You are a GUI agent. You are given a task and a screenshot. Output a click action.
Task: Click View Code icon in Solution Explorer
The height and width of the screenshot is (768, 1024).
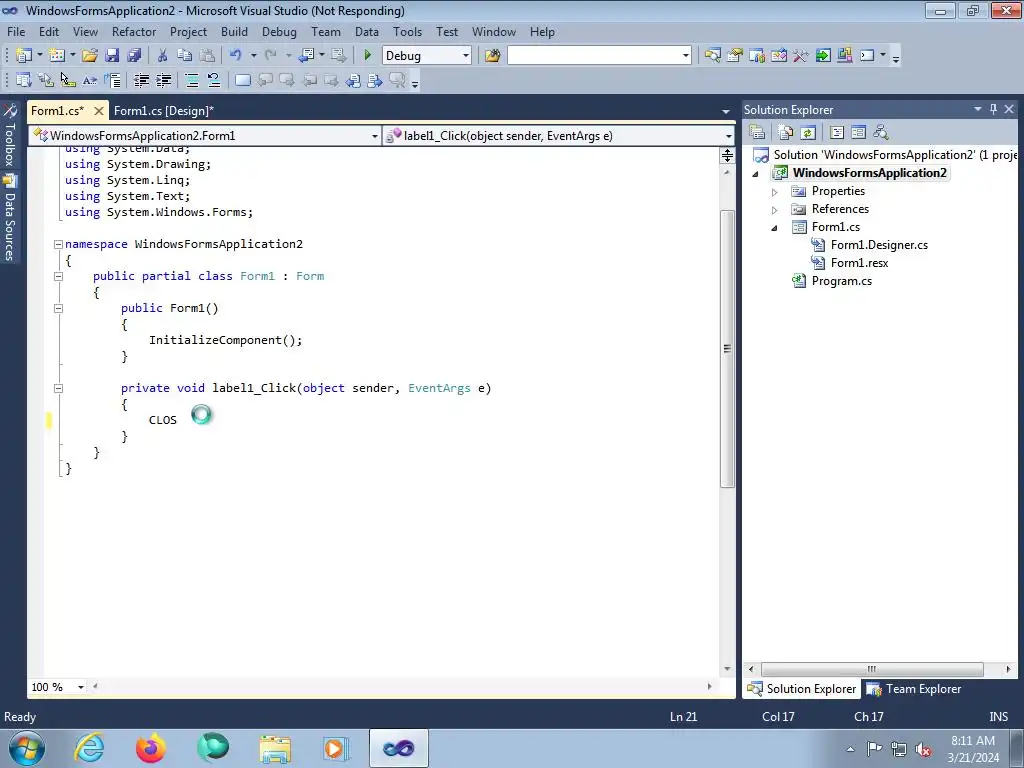pyautogui.click(x=837, y=133)
